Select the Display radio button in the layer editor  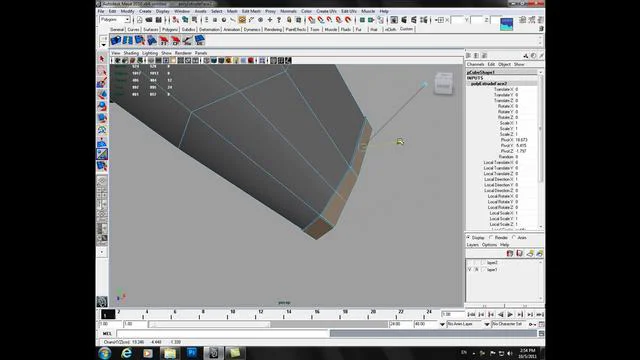469,238
